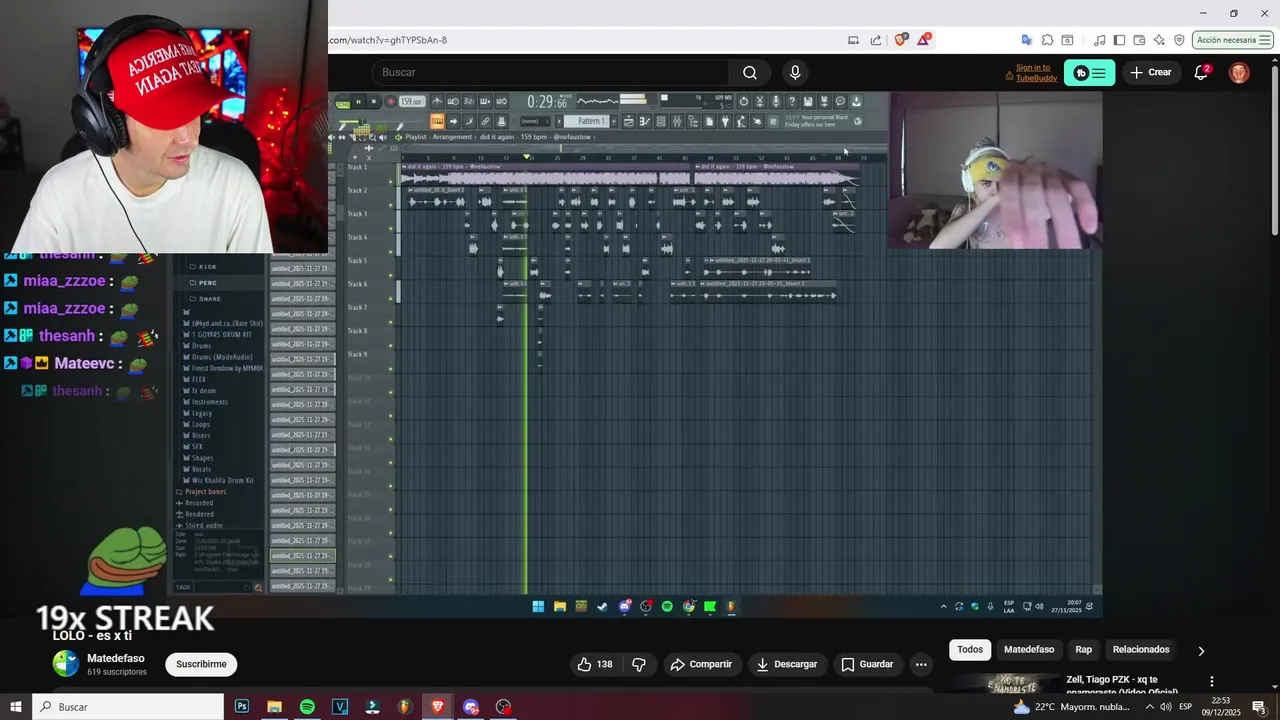The width and height of the screenshot is (1280, 720).
Task: Select the FL Studio link chain icon
Action: (485, 121)
